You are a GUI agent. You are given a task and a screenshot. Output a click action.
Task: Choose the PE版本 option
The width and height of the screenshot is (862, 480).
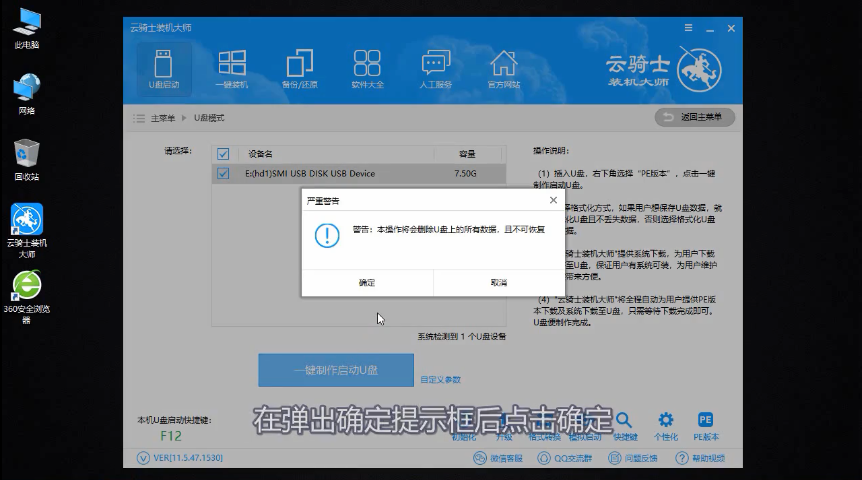pyautogui.click(x=706, y=426)
